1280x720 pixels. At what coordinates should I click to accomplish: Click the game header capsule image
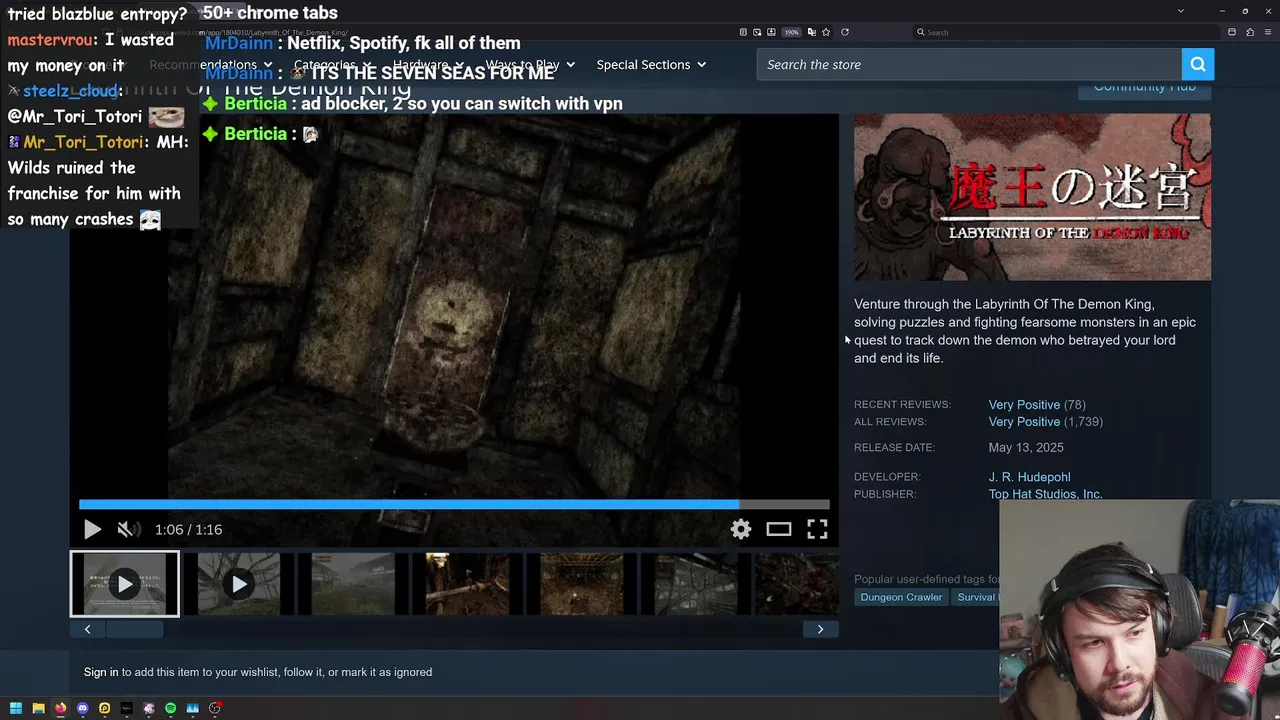pos(1032,197)
